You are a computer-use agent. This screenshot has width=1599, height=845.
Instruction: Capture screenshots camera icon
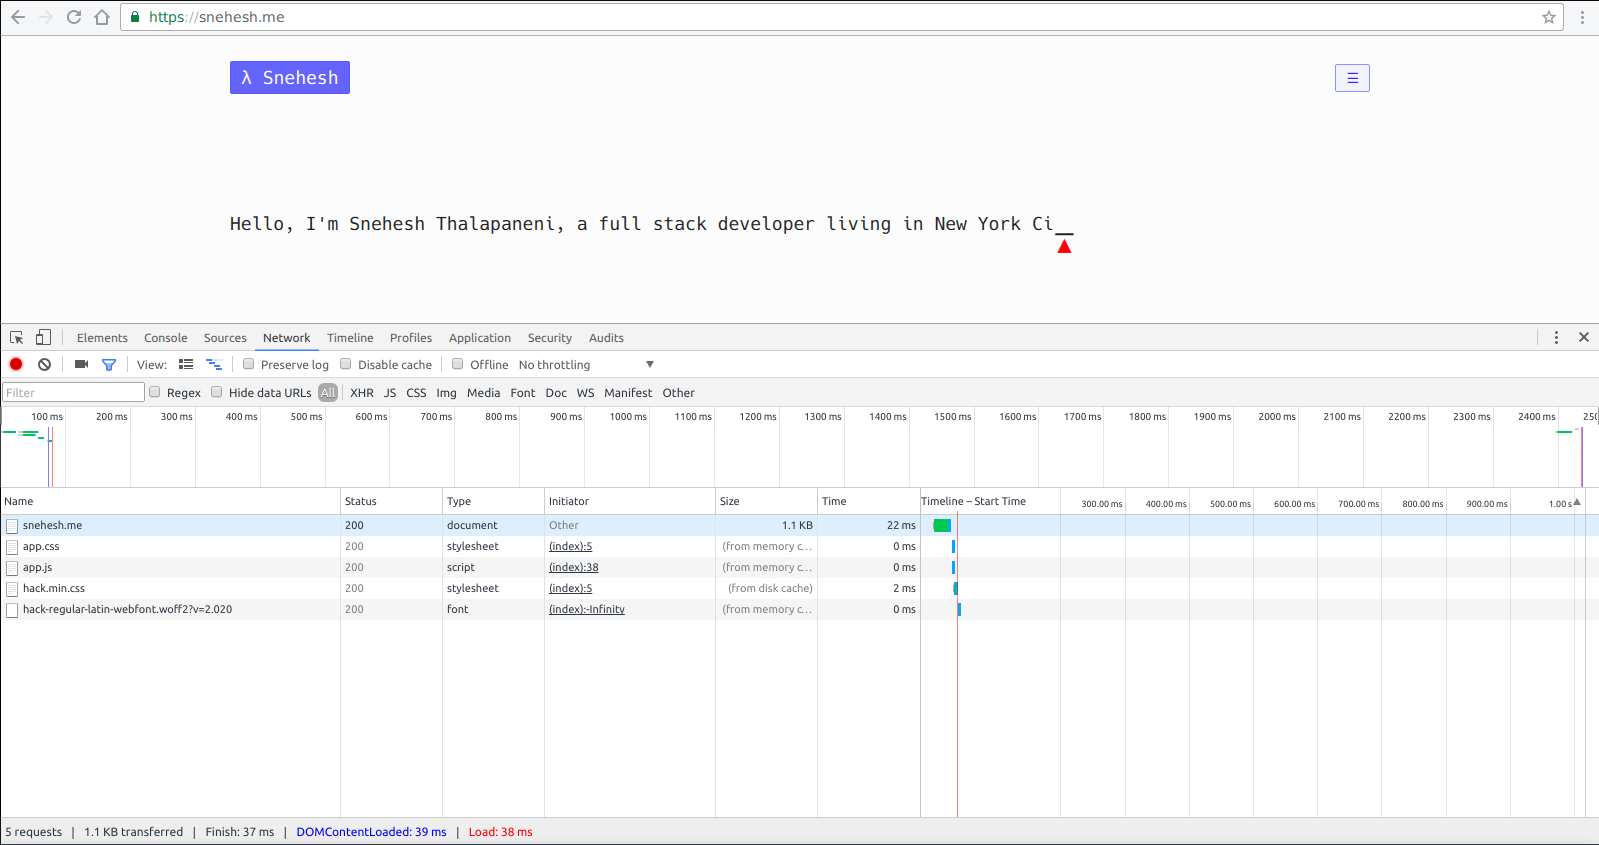(82, 364)
